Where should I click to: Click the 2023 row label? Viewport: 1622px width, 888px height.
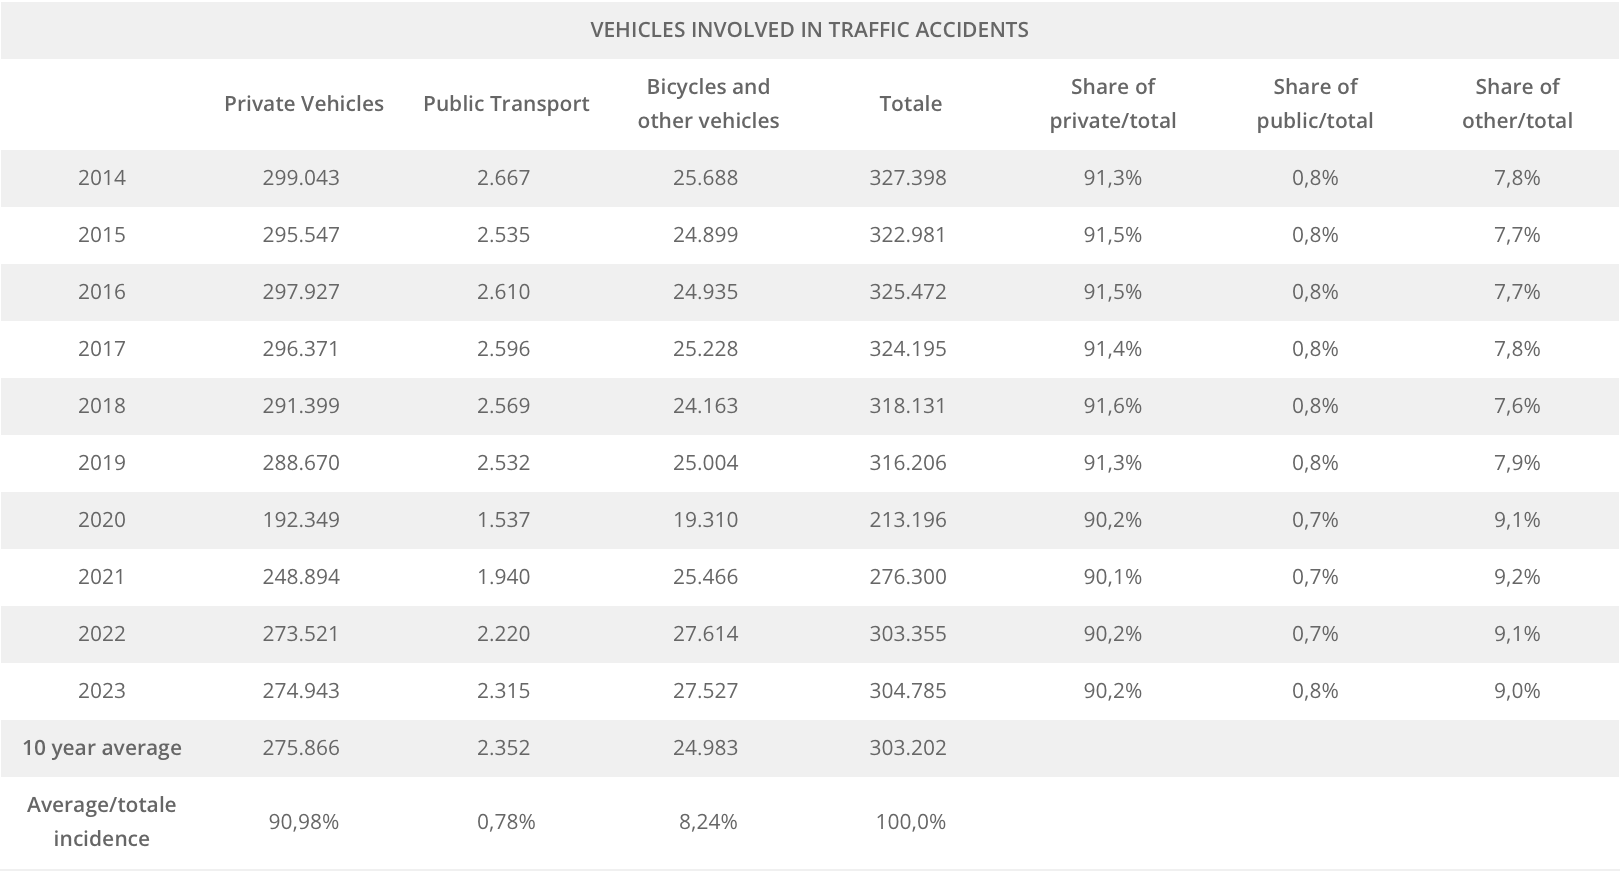coord(102,691)
